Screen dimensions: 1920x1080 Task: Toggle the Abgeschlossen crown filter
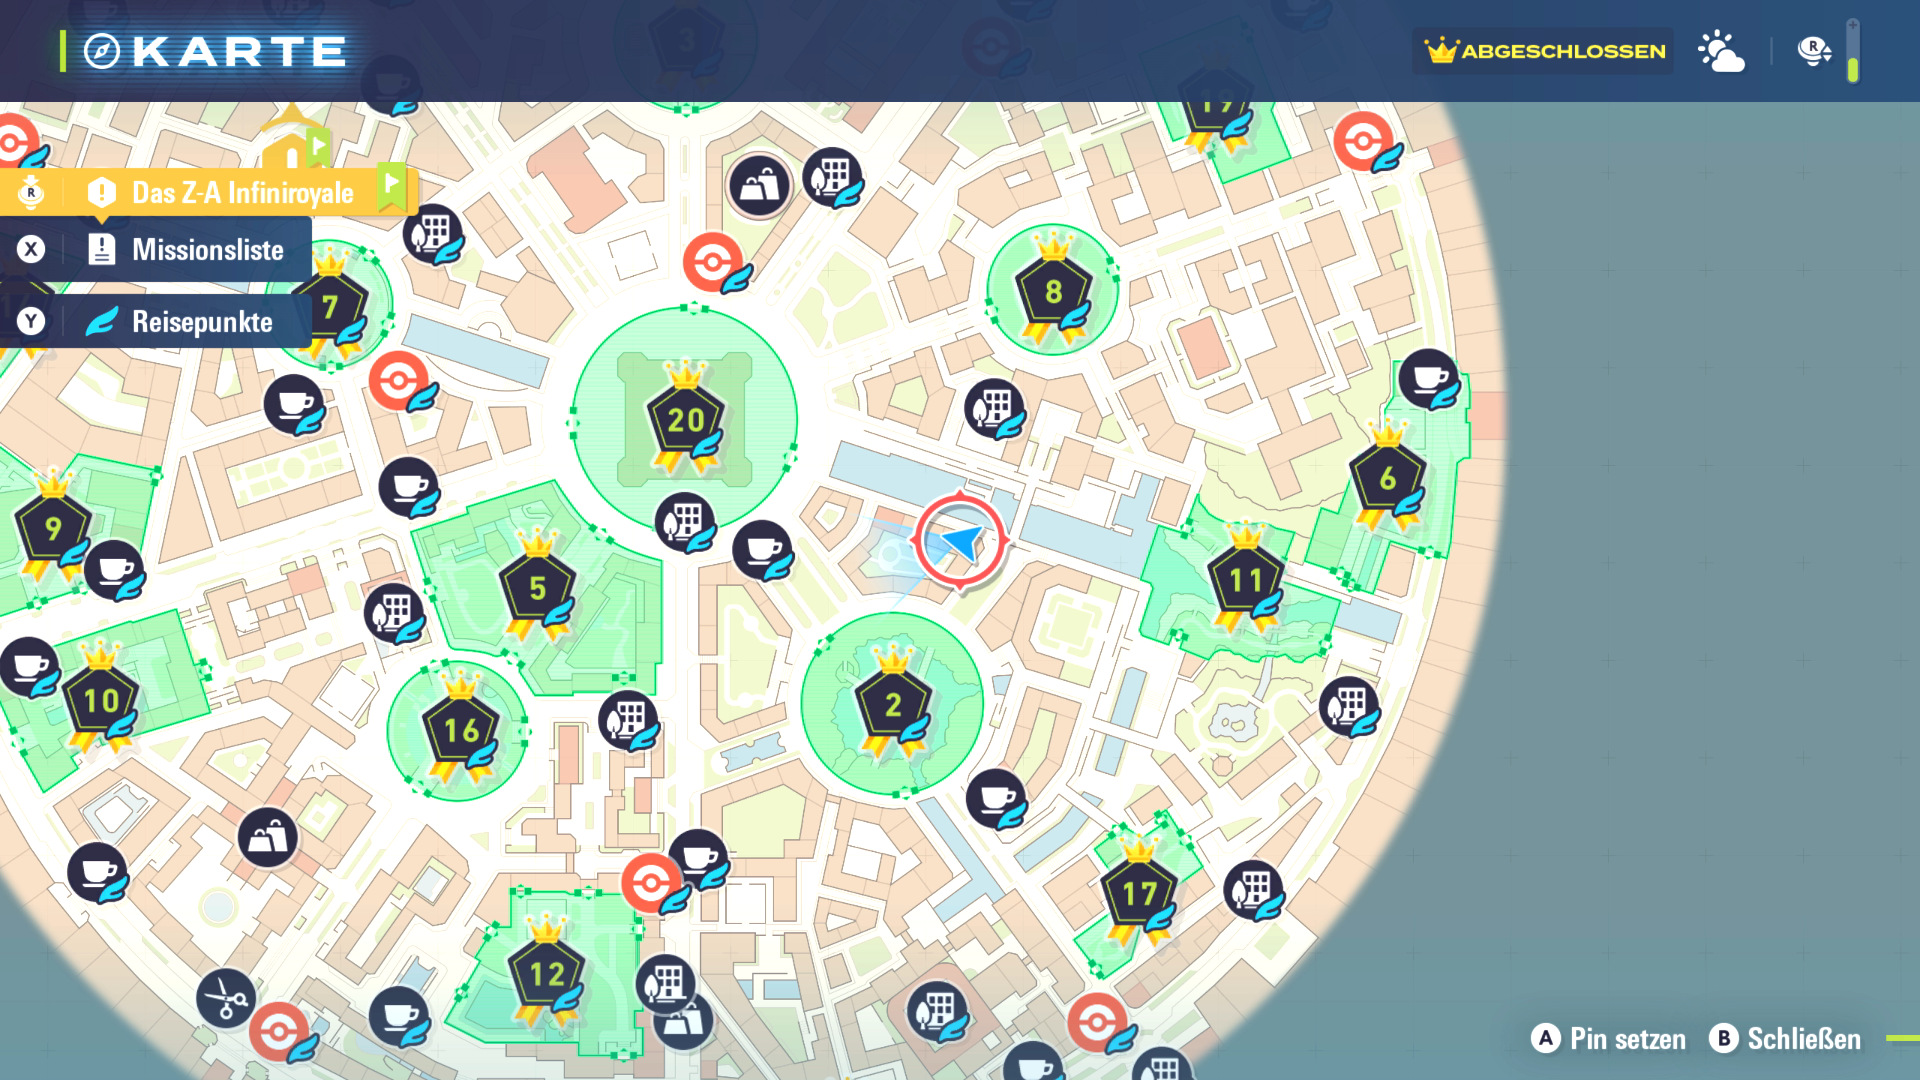1545,51
